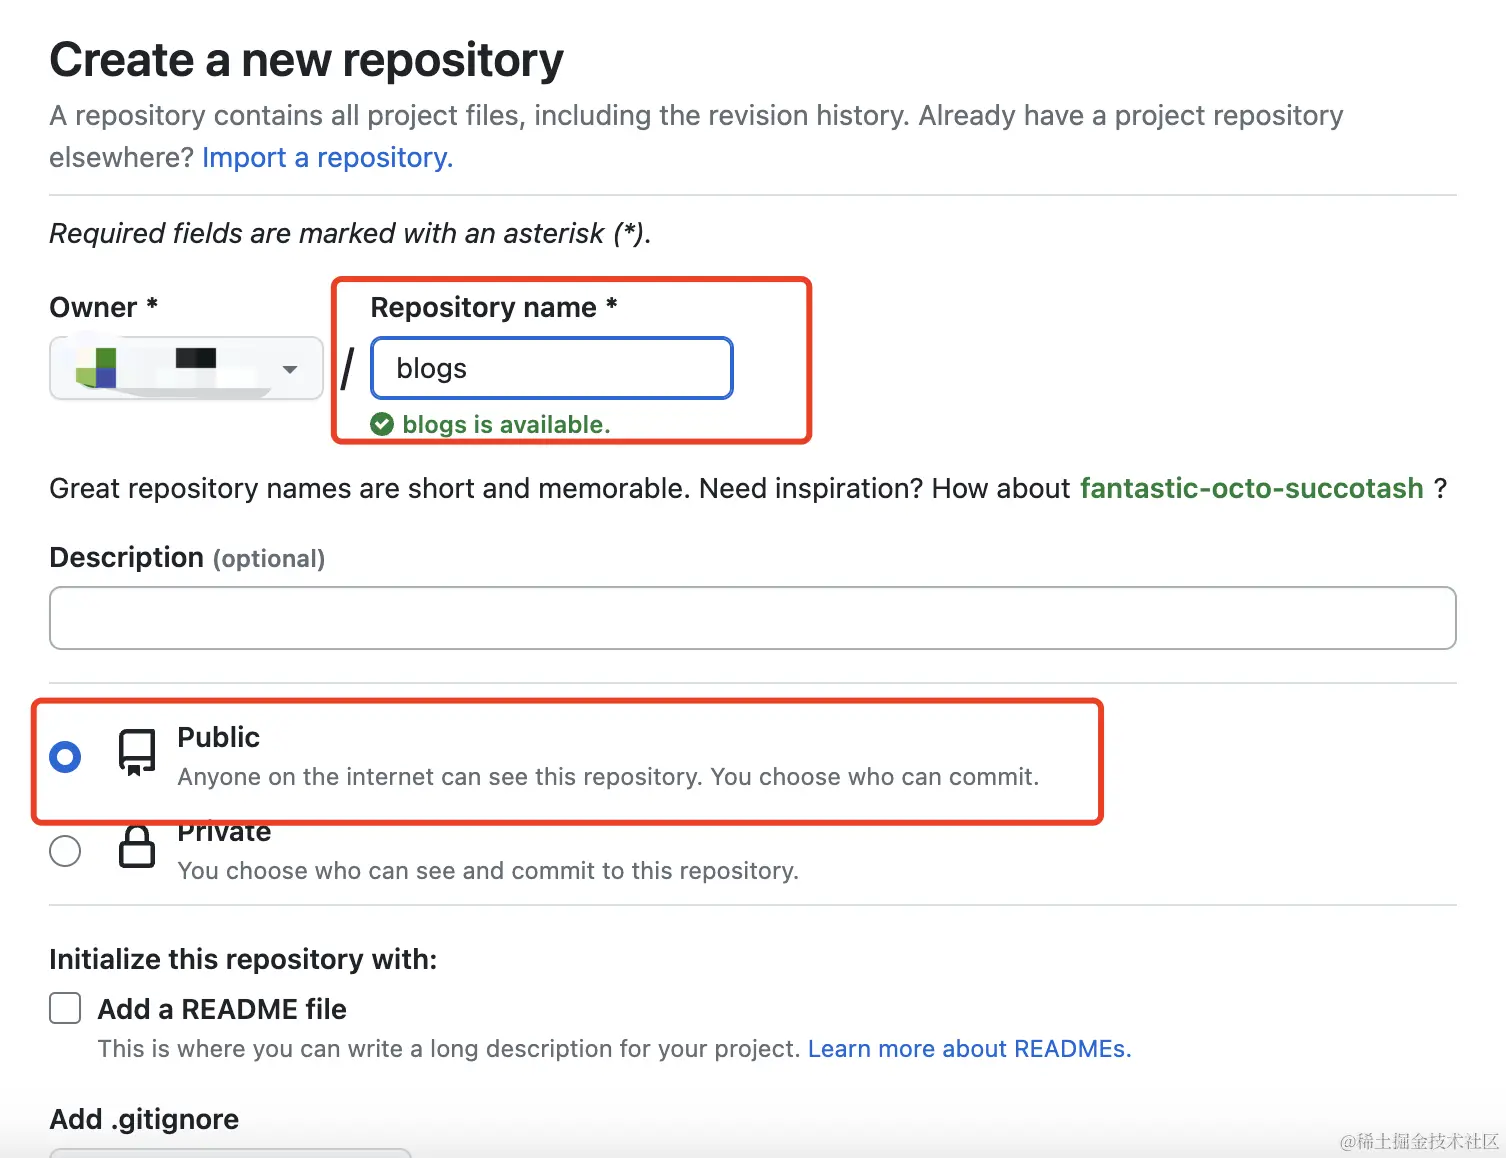Enable the Add a README file checkbox
The image size is (1506, 1158).
66,1008
